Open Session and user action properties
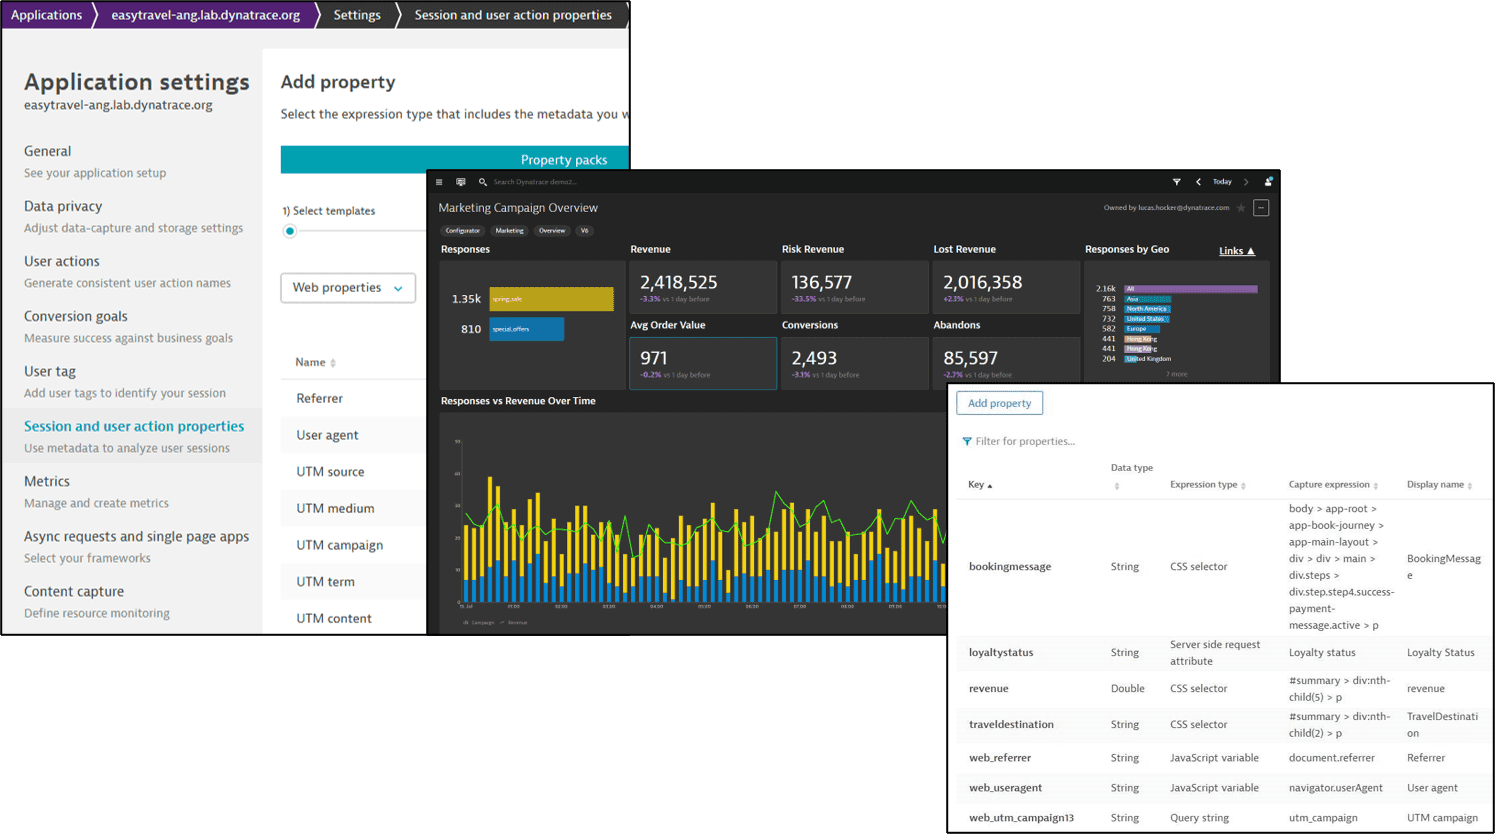 (x=134, y=426)
